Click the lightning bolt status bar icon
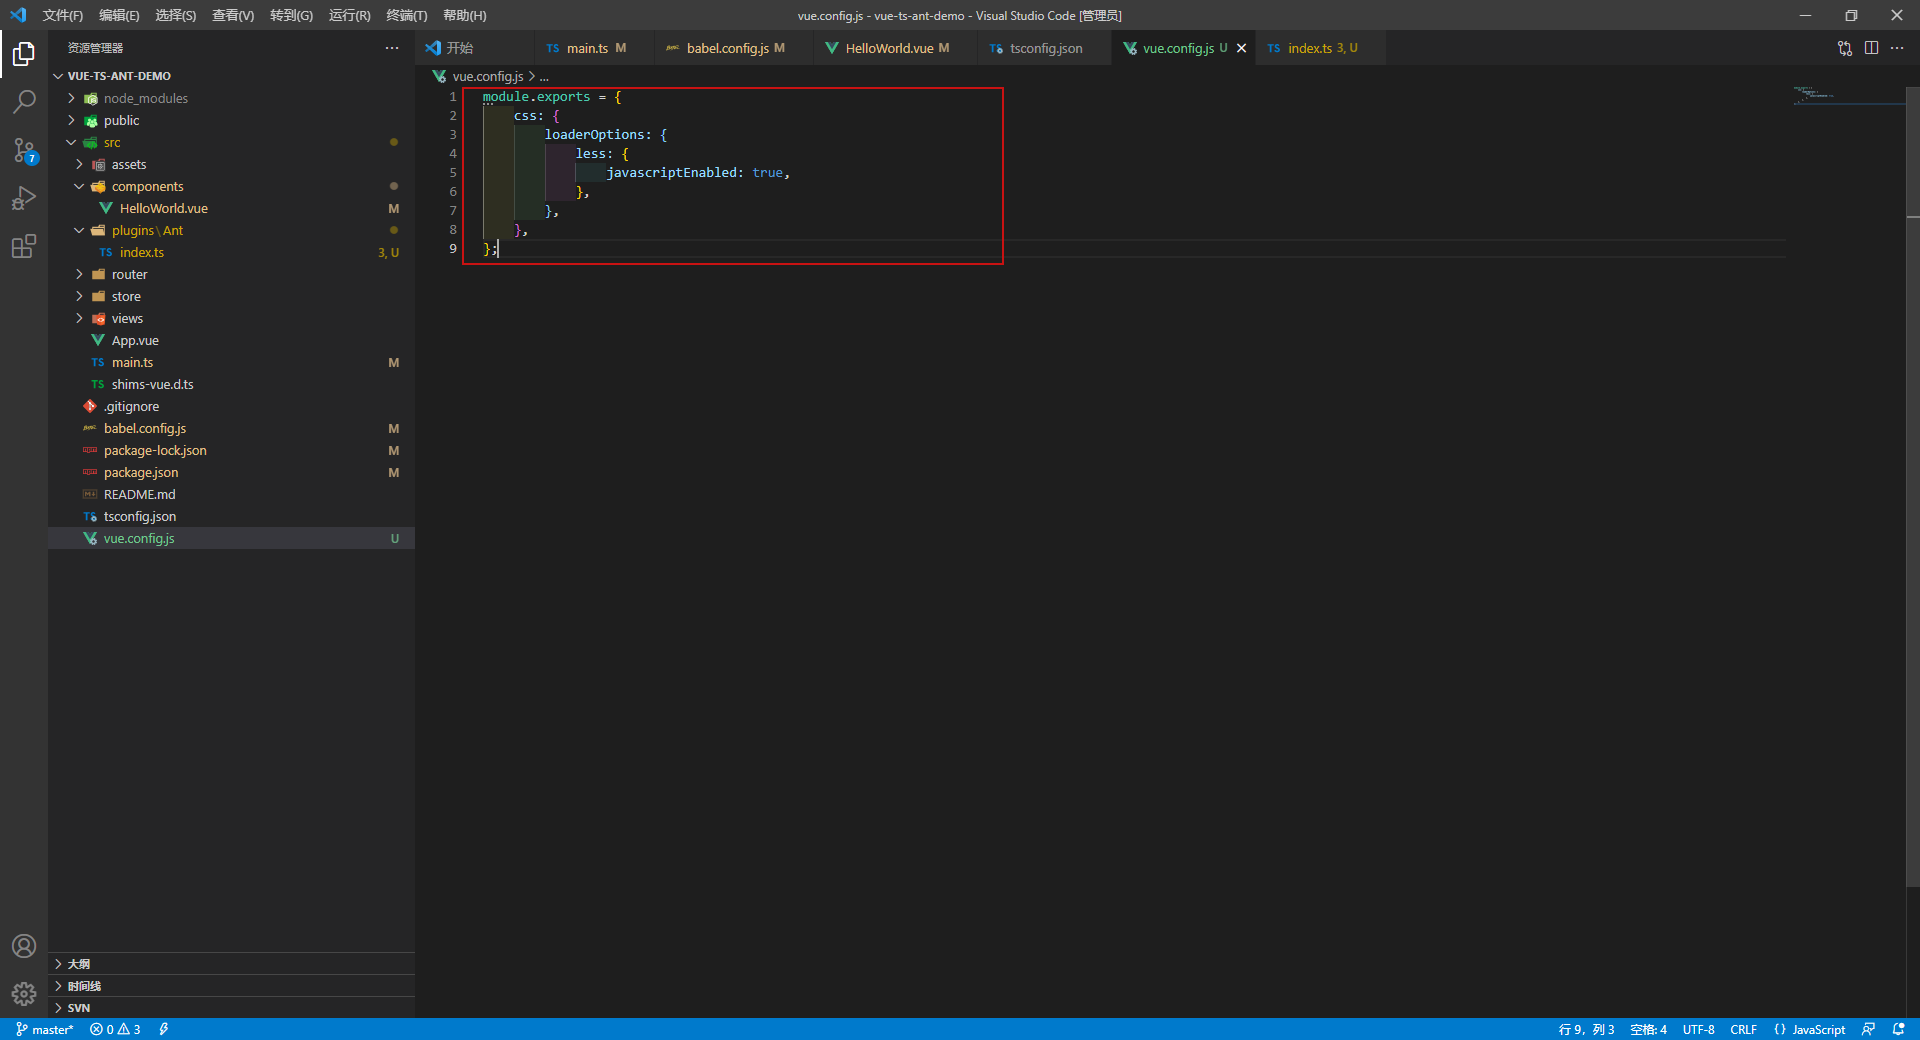The height and width of the screenshot is (1040, 1920). pos(164,1029)
